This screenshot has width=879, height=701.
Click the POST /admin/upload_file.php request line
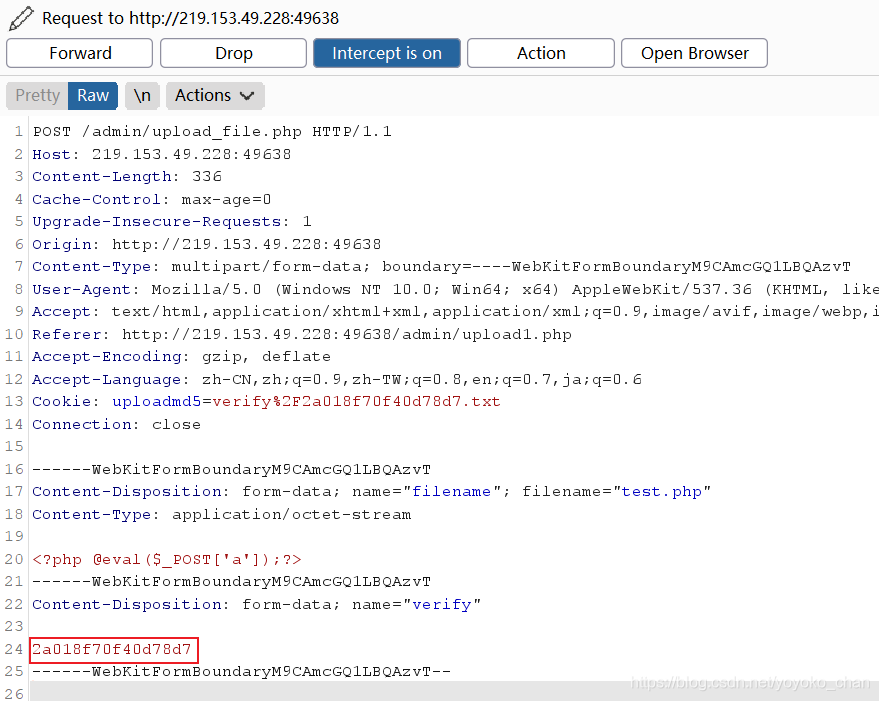coord(212,132)
